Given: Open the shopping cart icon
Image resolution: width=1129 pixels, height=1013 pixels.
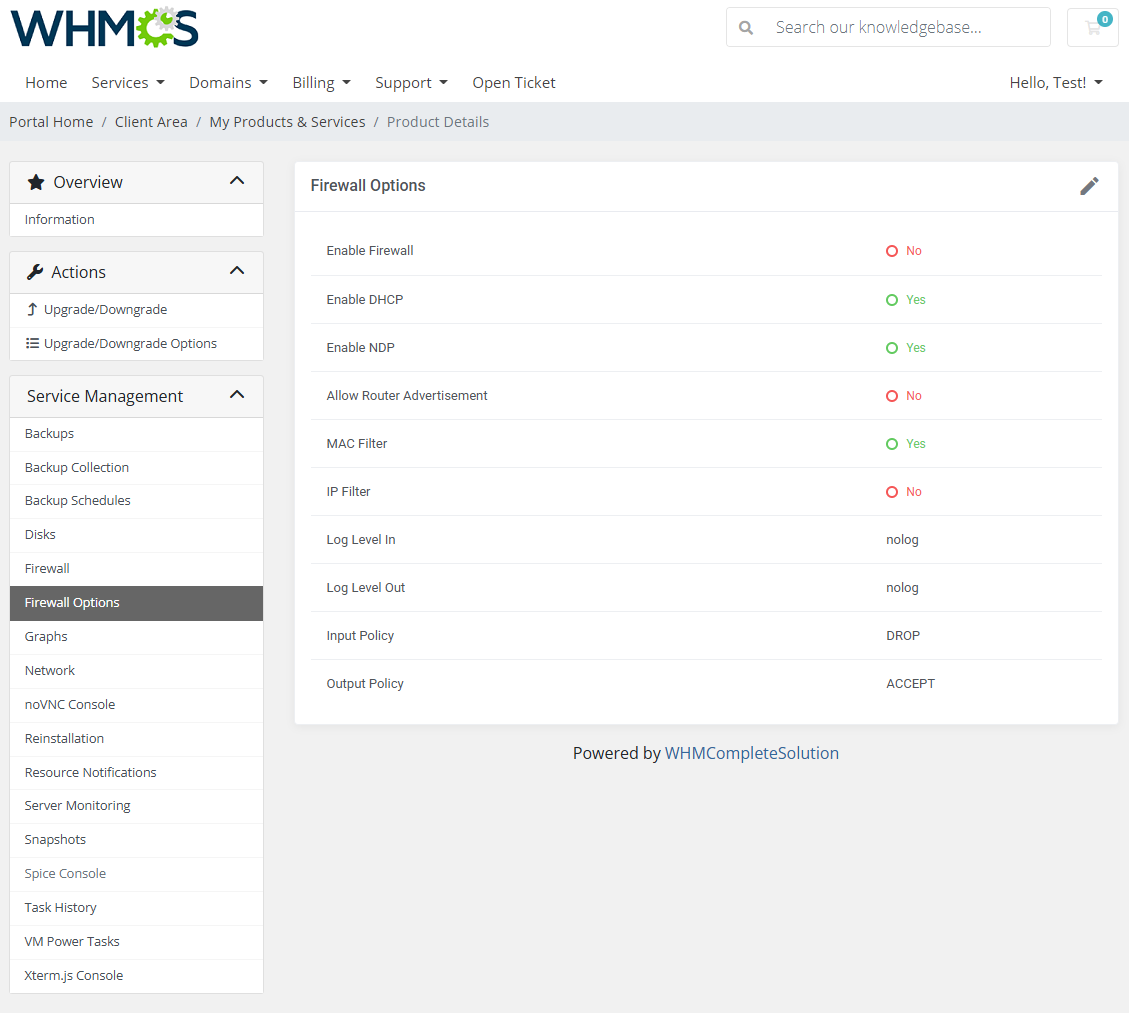Looking at the screenshot, I should tap(1093, 27).
